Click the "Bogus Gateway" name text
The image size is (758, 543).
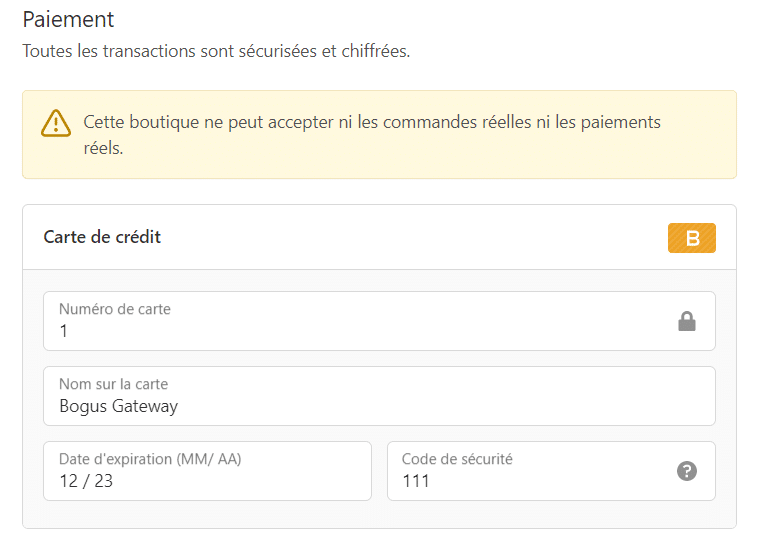(119, 406)
